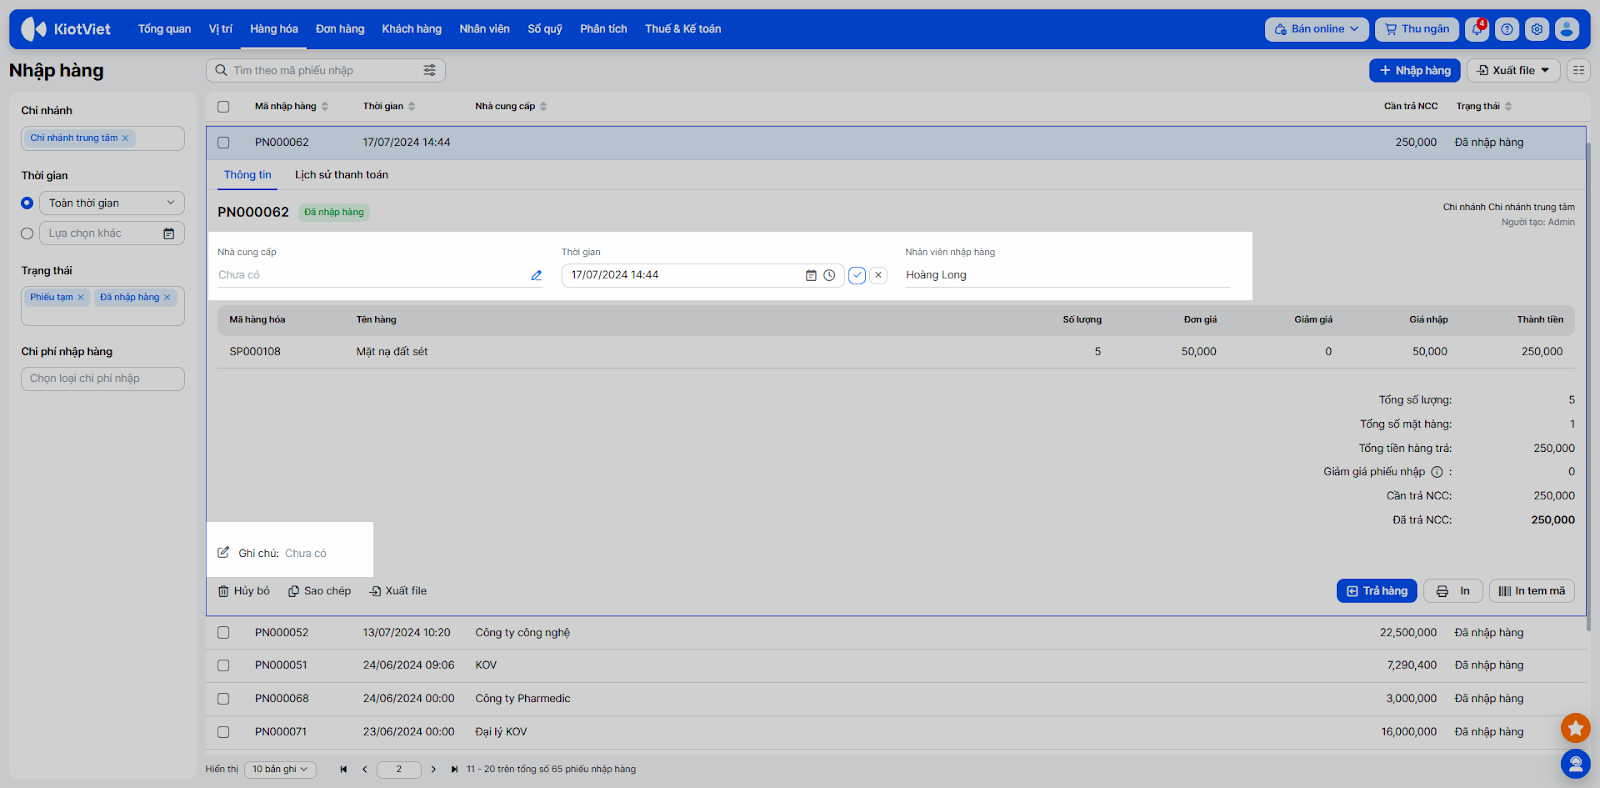
Task: Open the Xuất file dropdown
Action: pyautogui.click(x=1513, y=70)
